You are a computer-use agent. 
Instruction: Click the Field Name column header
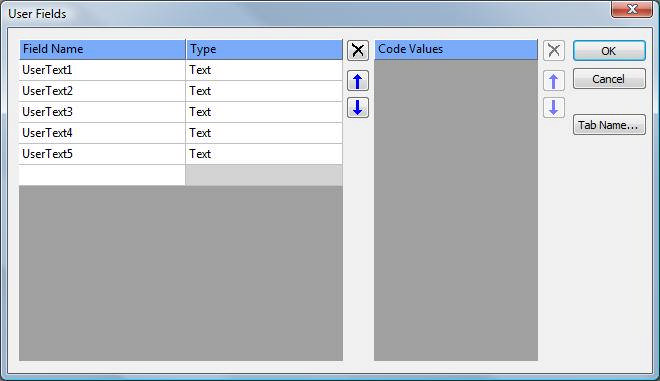click(x=102, y=49)
